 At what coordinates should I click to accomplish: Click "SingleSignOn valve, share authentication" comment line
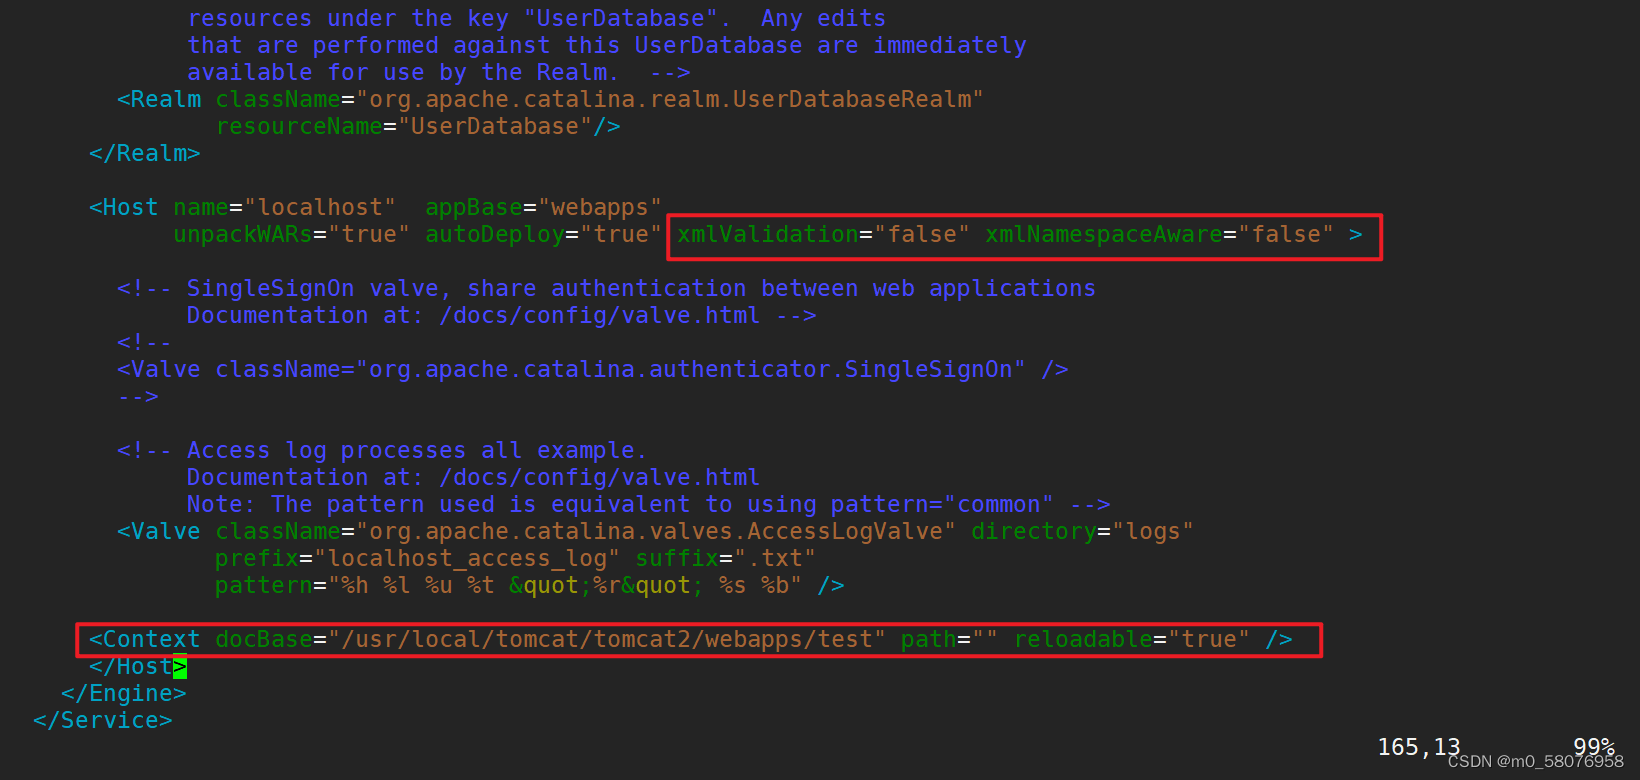tap(606, 289)
